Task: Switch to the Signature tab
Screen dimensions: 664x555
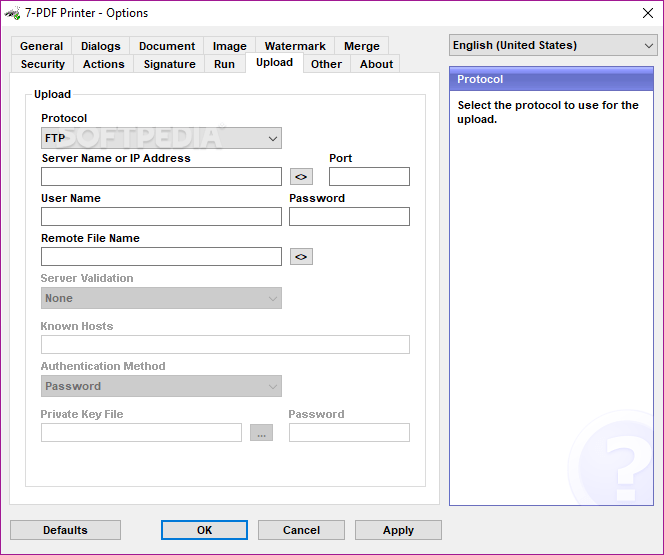Action: (x=169, y=64)
